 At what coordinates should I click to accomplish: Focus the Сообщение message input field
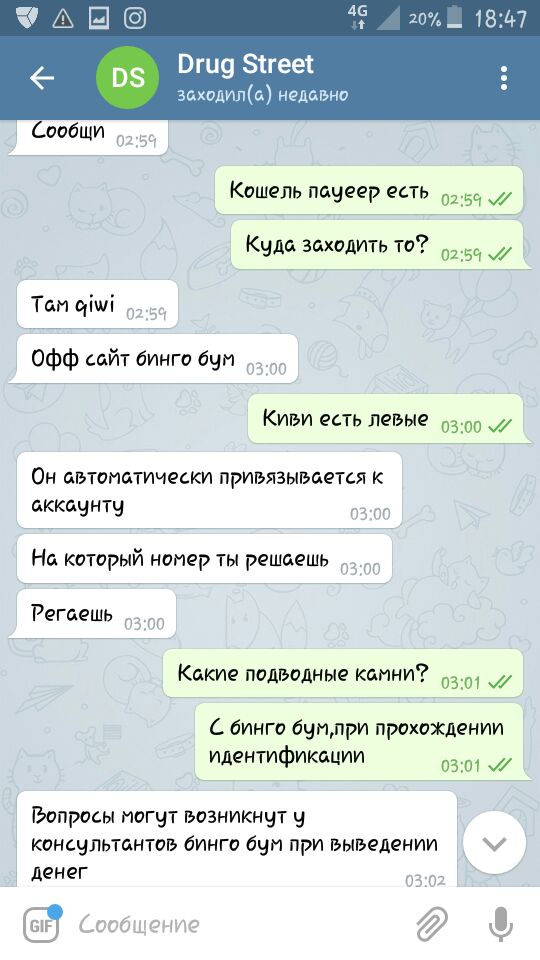pos(239,924)
